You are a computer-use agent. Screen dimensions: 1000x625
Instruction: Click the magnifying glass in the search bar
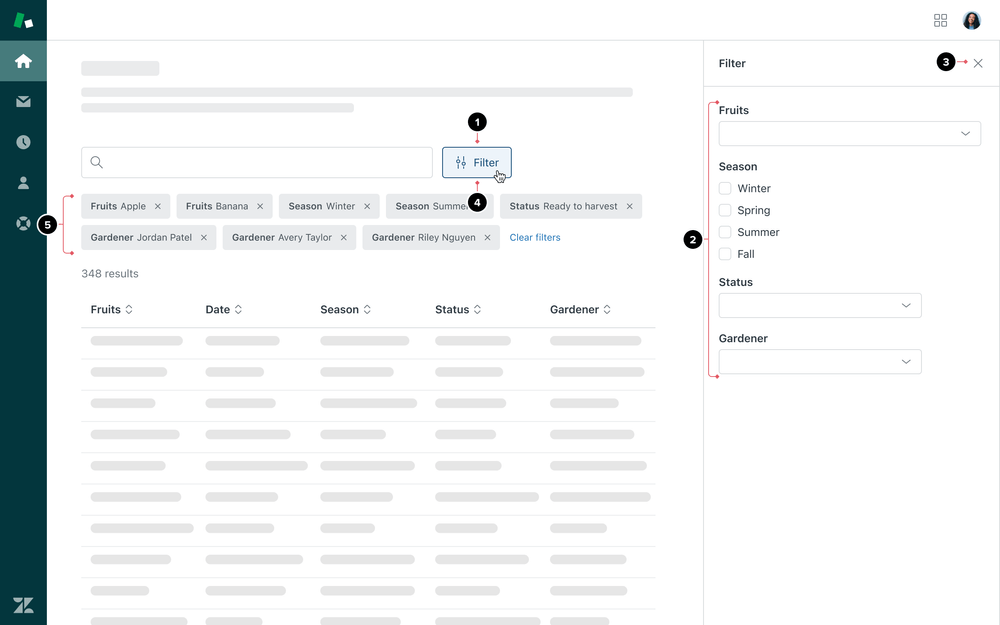click(96, 162)
